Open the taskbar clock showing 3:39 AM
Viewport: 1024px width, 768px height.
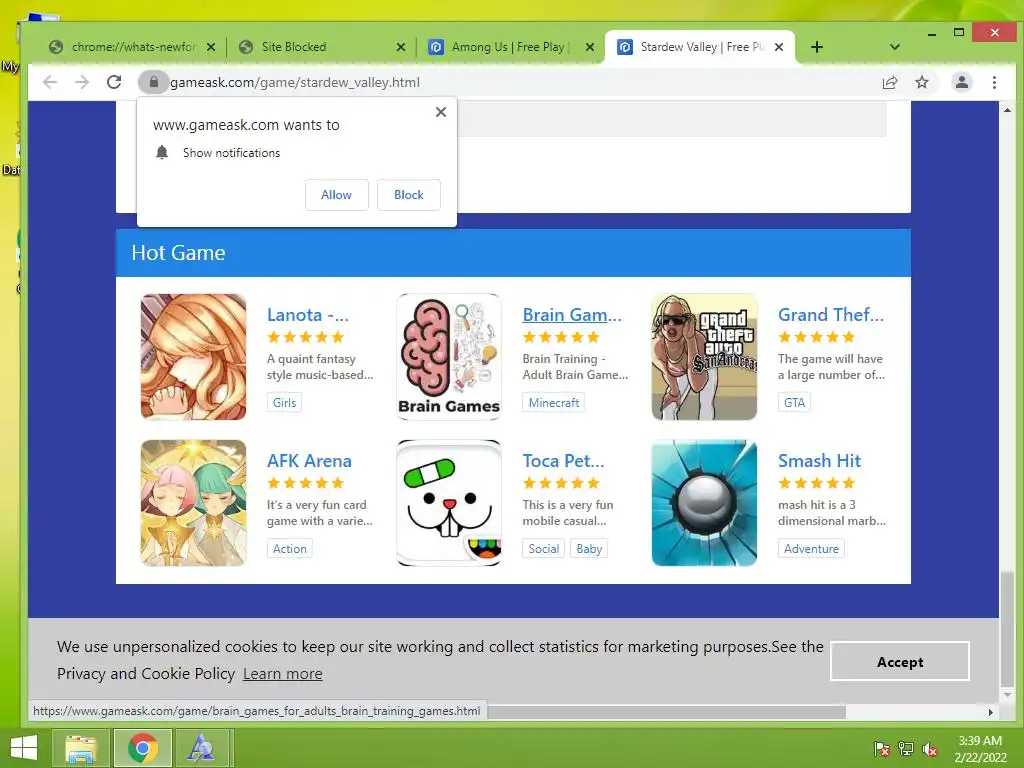click(x=980, y=749)
